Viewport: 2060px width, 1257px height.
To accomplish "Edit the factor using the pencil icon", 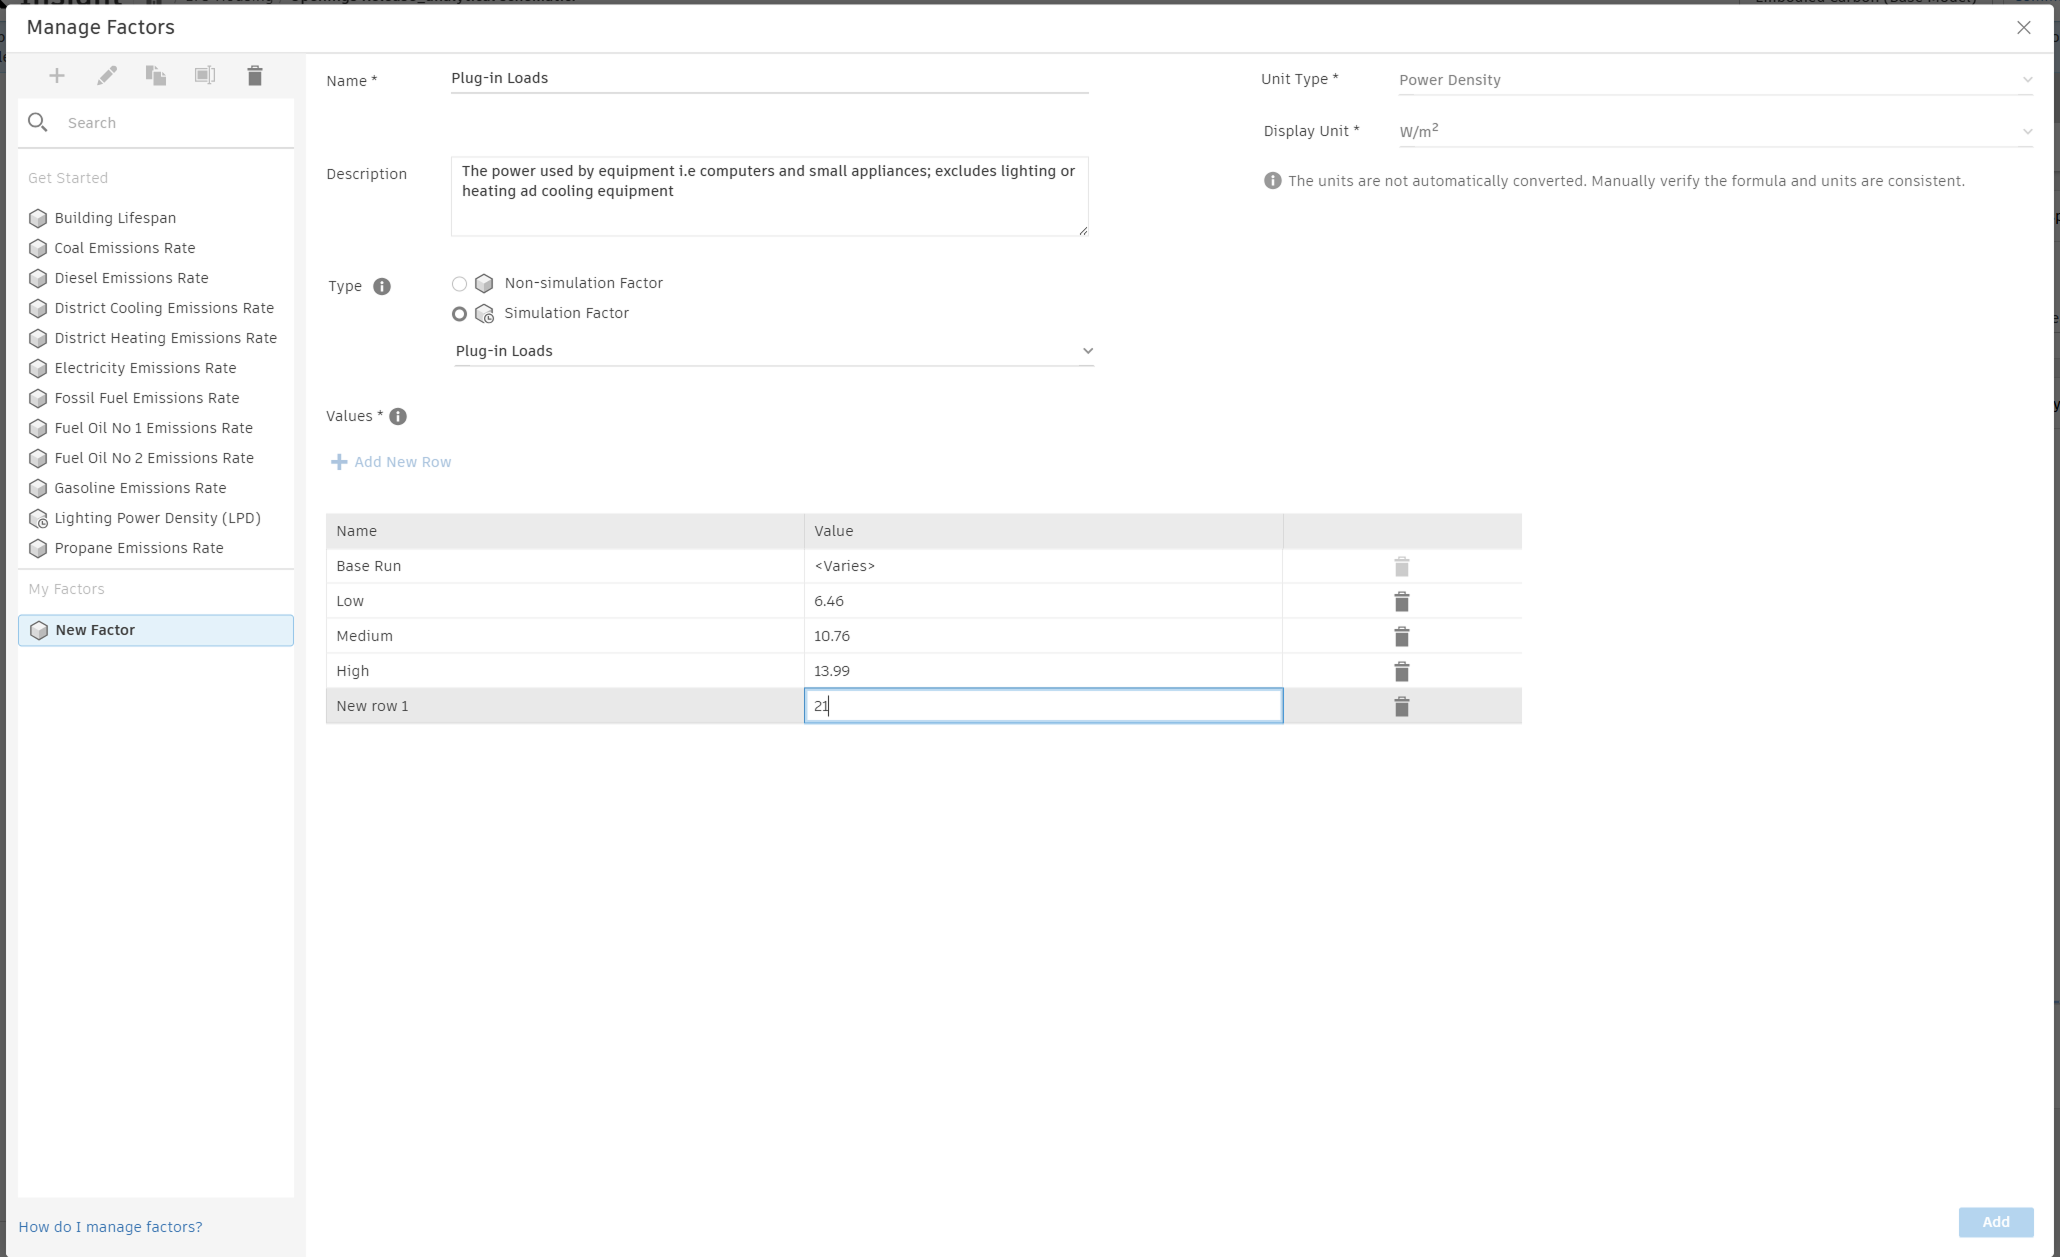I will tap(106, 75).
